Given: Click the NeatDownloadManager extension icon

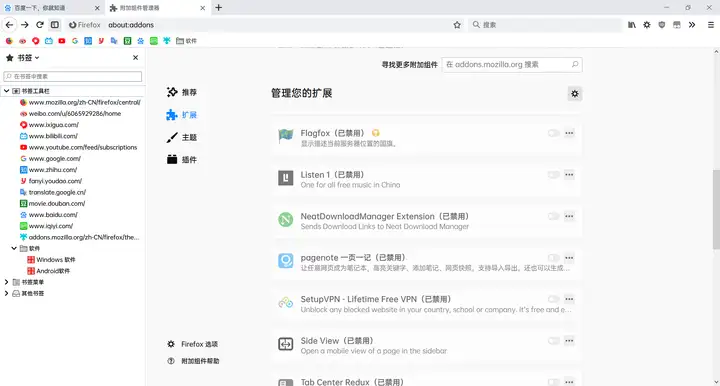Looking at the screenshot, I should (x=286, y=219).
